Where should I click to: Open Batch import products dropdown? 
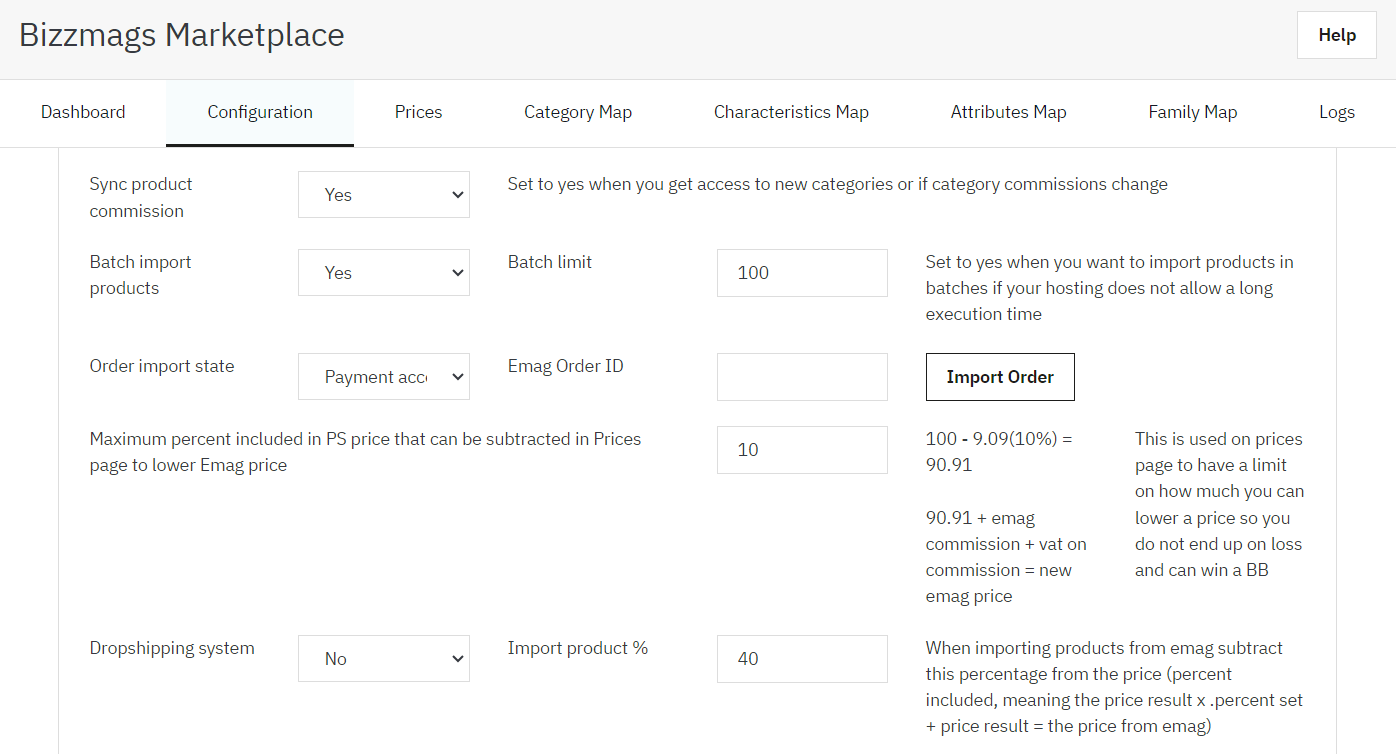(384, 273)
